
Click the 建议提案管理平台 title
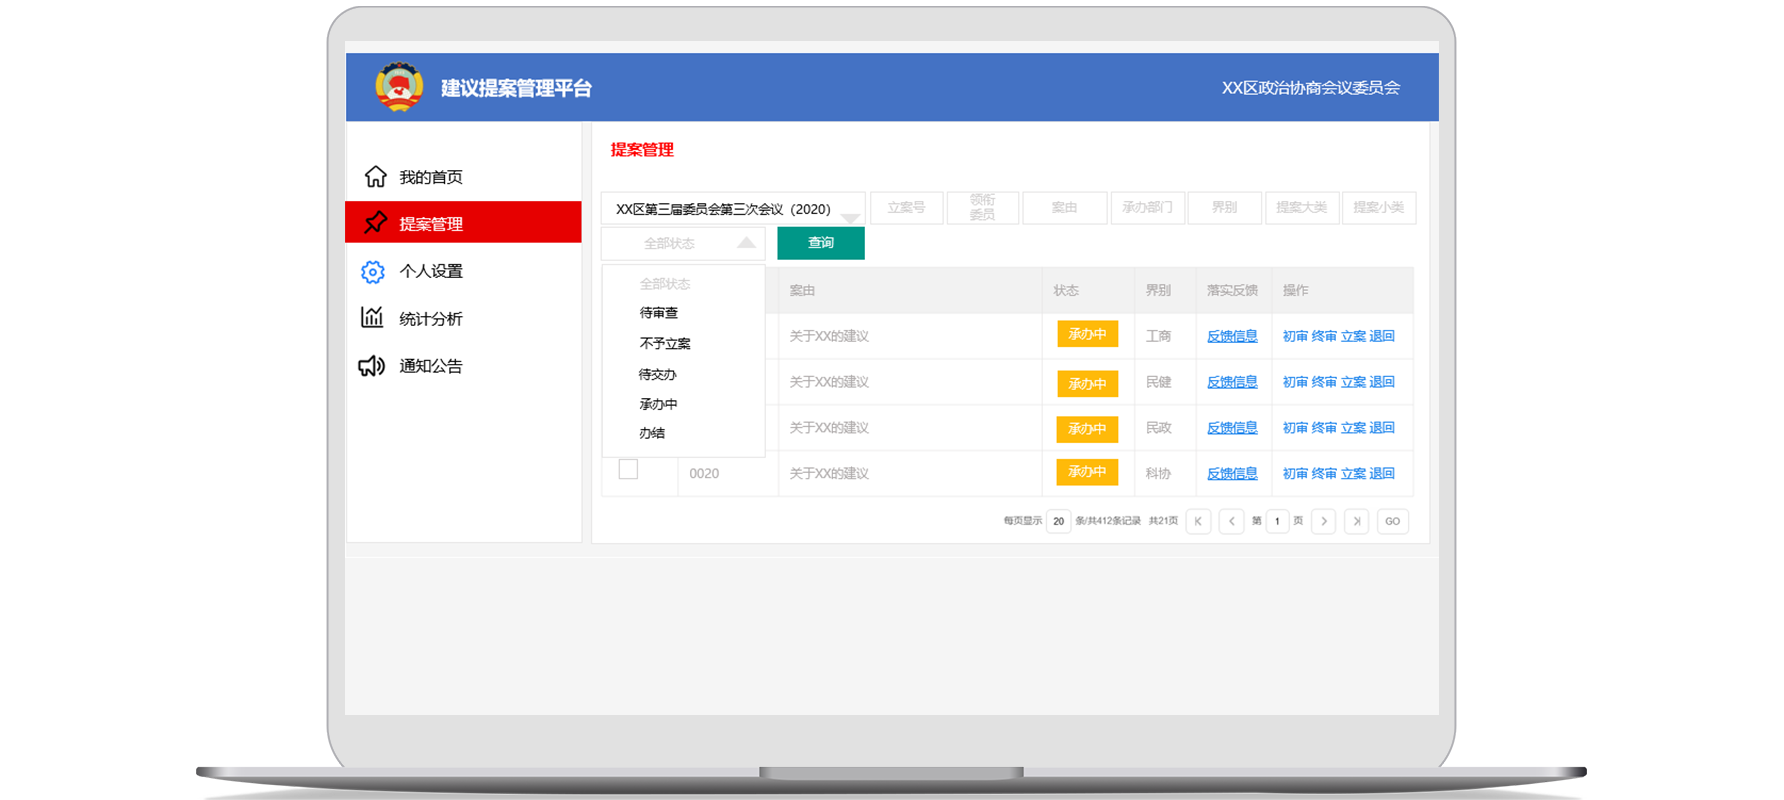click(516, 88)
